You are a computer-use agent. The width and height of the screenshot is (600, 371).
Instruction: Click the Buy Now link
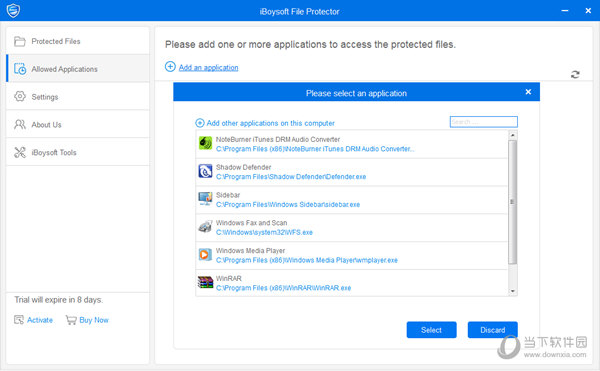(94, 320)
